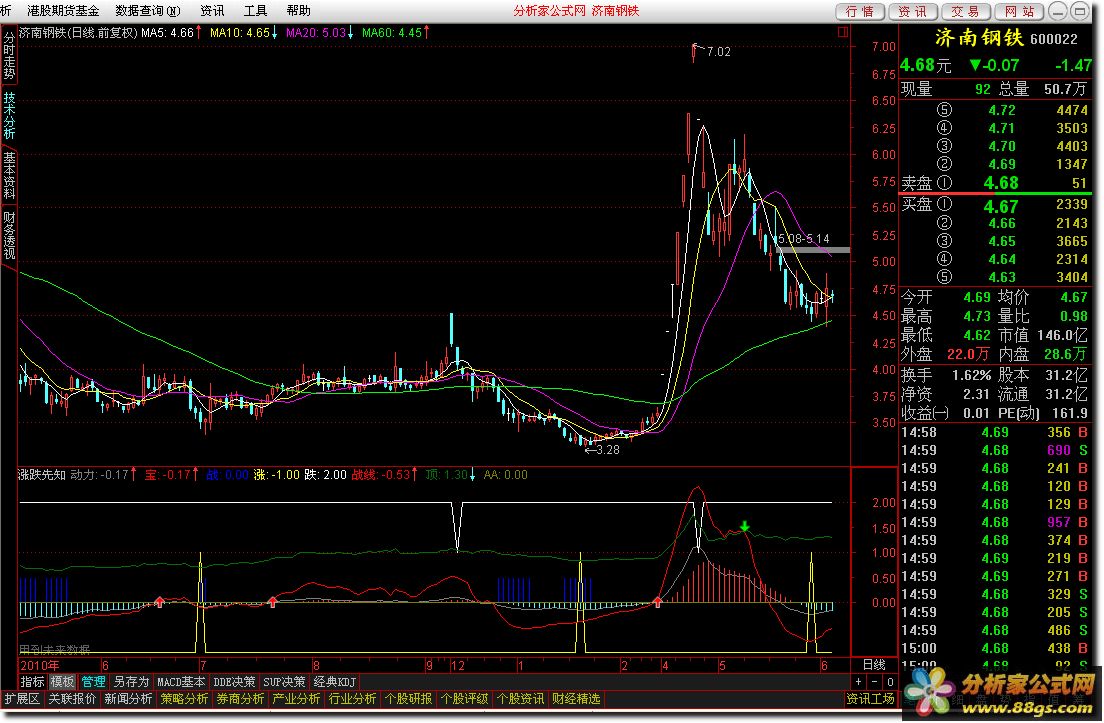
Task: Open the 策略分析 bottom tab
Action: [184, 698]
